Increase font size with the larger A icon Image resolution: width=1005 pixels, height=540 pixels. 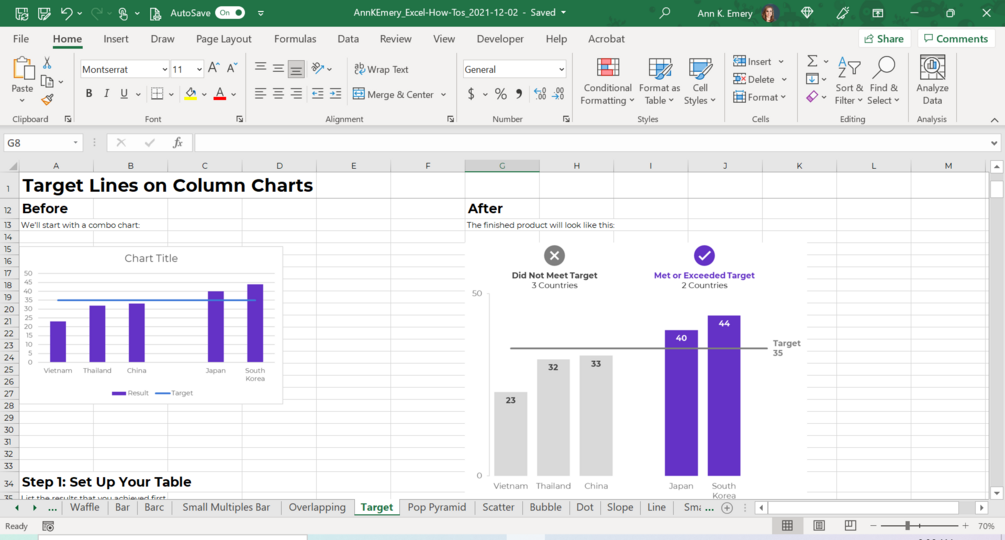click(x=214, y=69)
